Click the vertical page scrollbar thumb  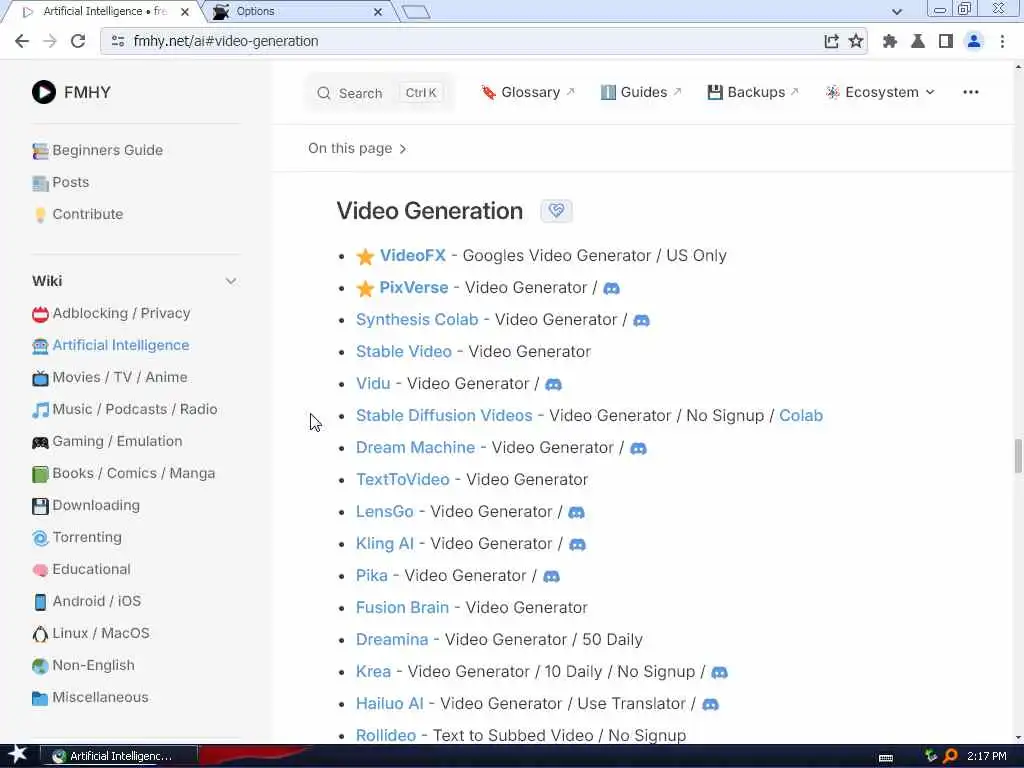click(x=1017, y=456)
